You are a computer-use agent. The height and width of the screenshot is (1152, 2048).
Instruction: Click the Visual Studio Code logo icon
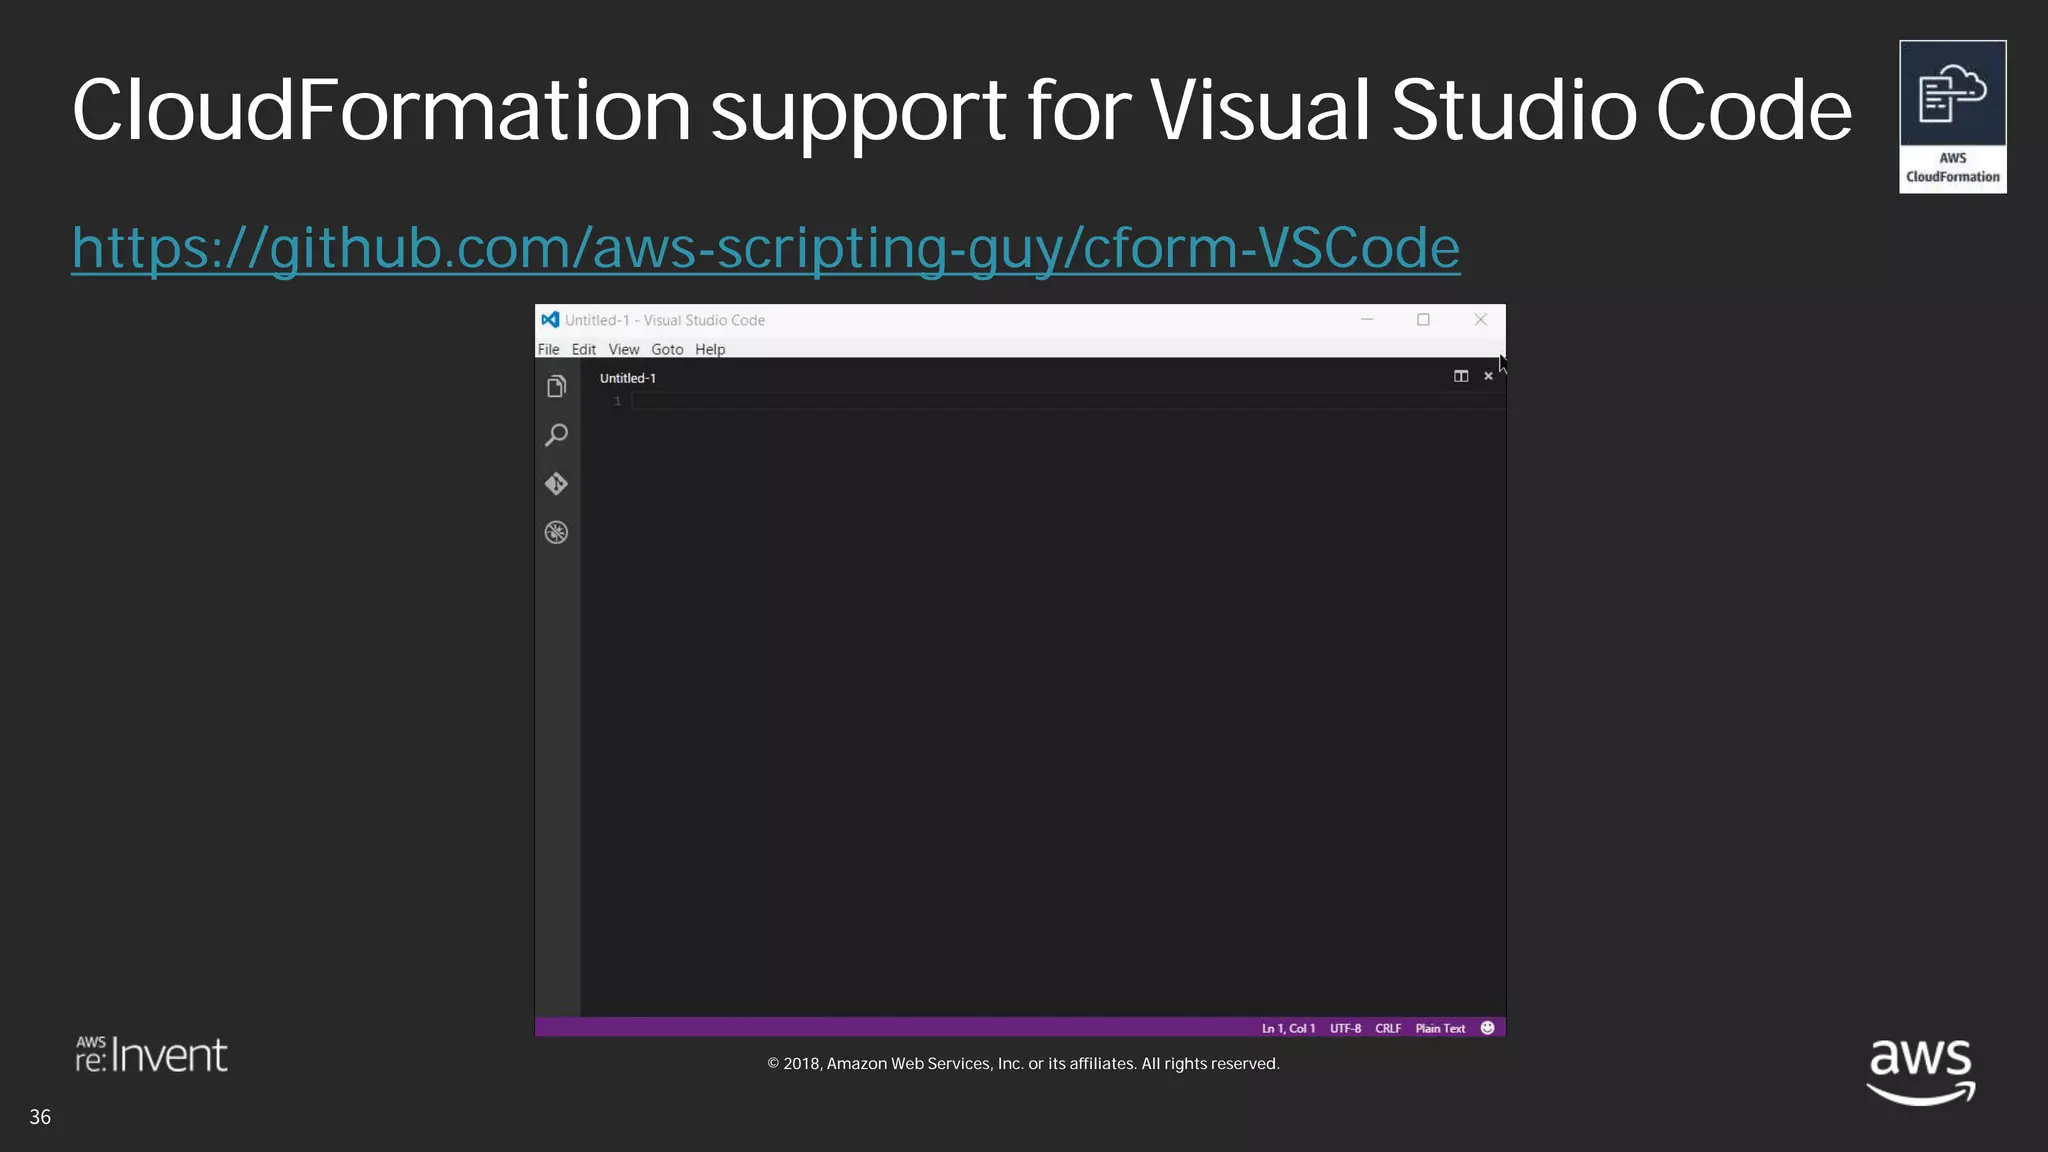[550, 320]
